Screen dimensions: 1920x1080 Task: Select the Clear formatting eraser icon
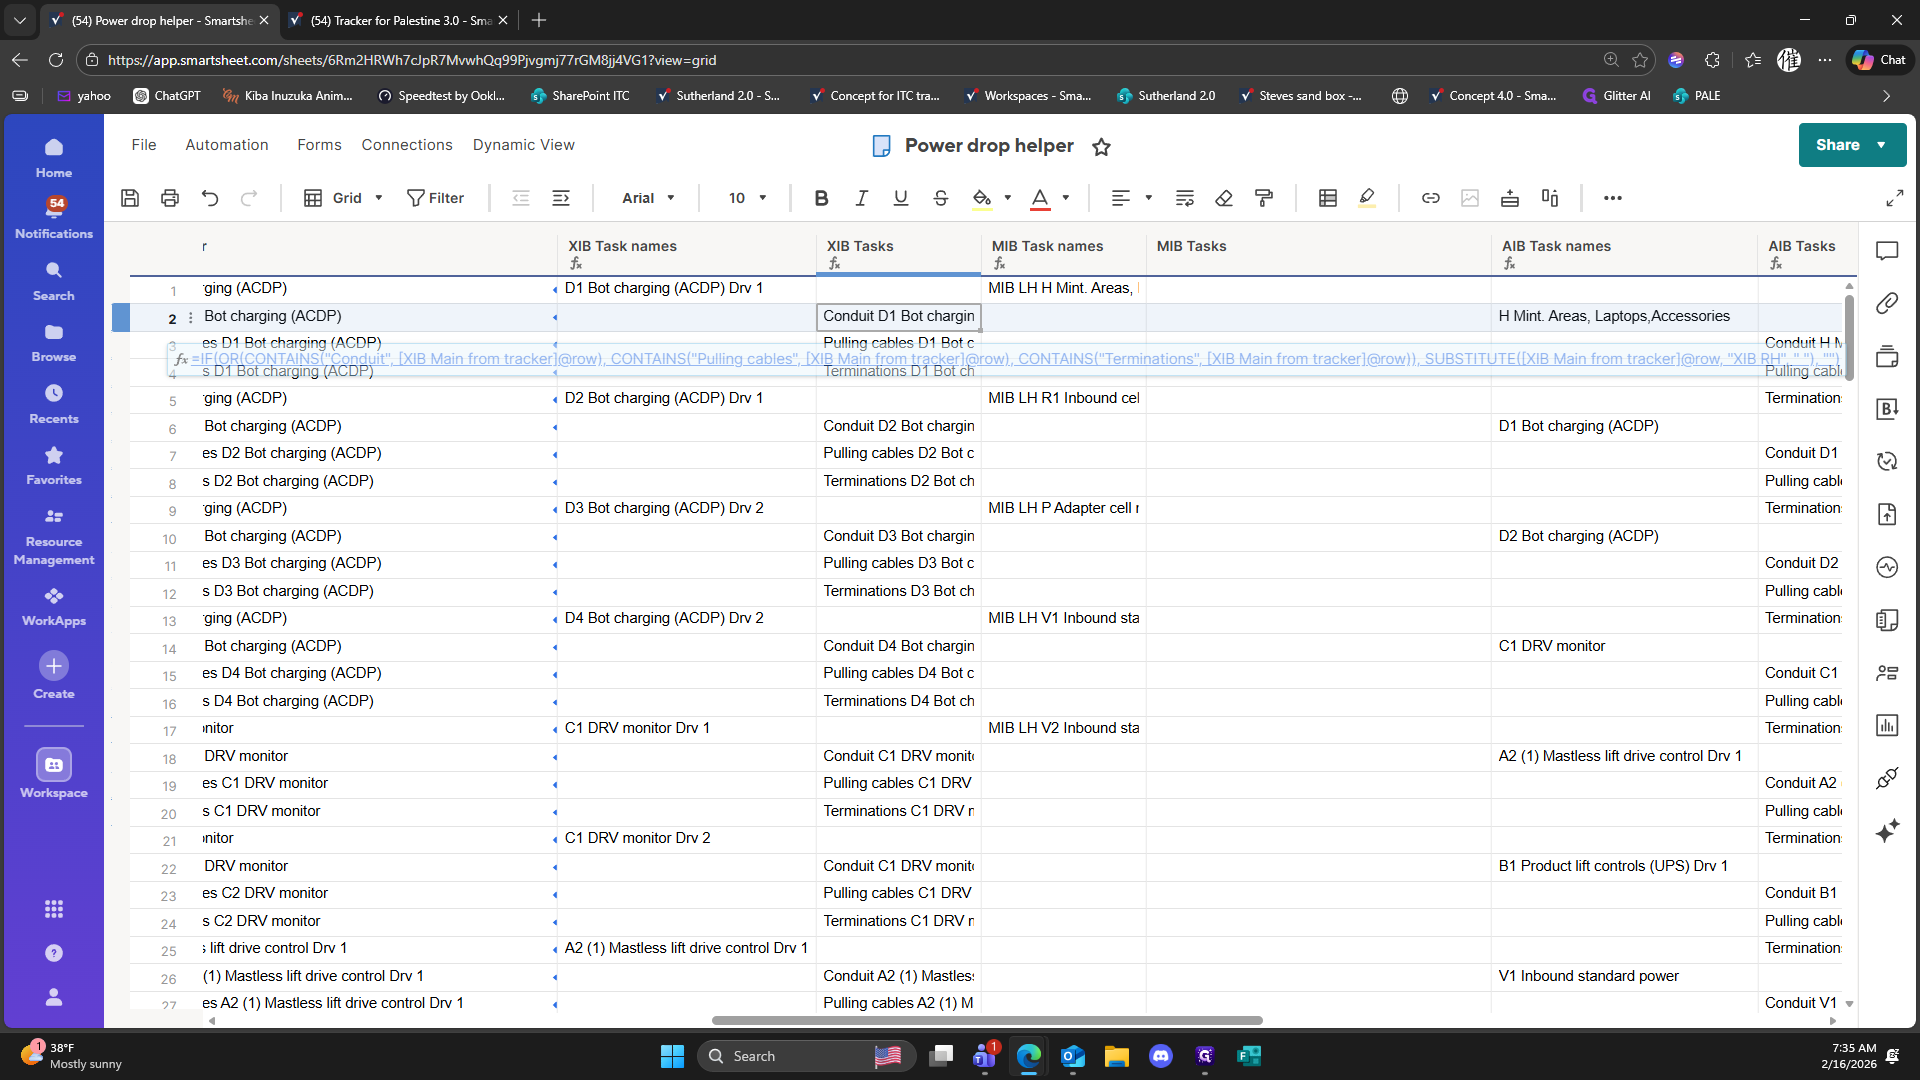(1224, 198)
